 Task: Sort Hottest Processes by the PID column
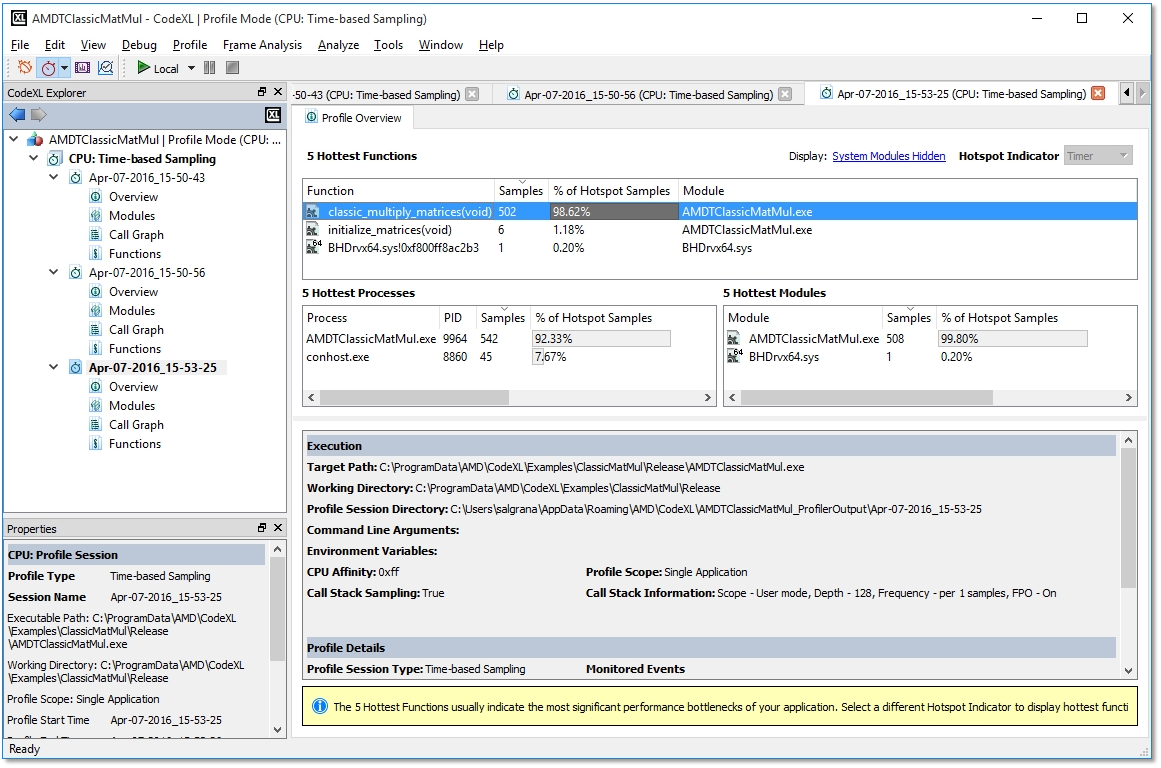(458, 318)
